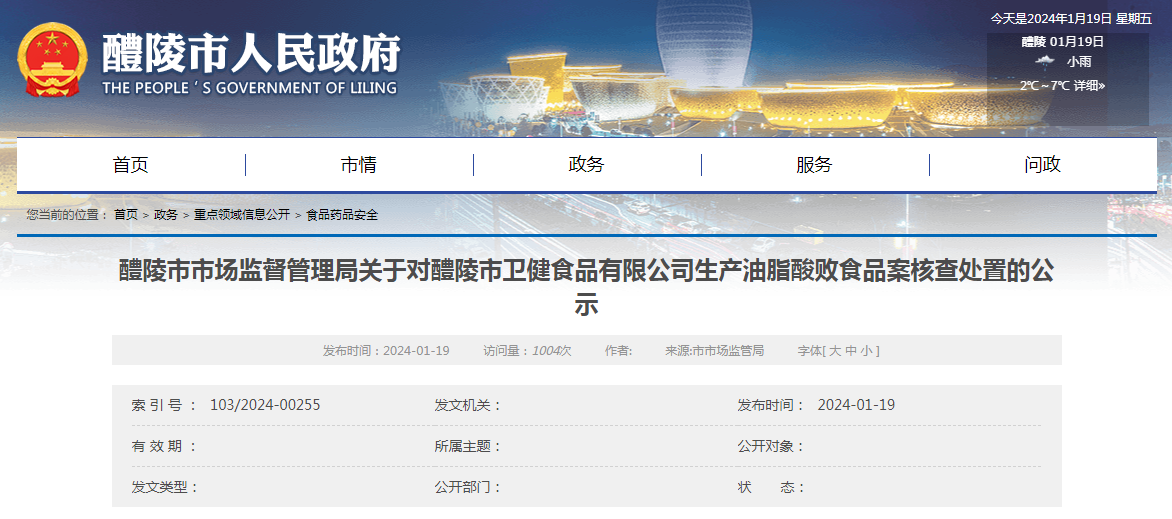This screenshot has height=519, width=1172.
Task: Open the 市情 navigation tab
Action: click(x=359, y=165)
